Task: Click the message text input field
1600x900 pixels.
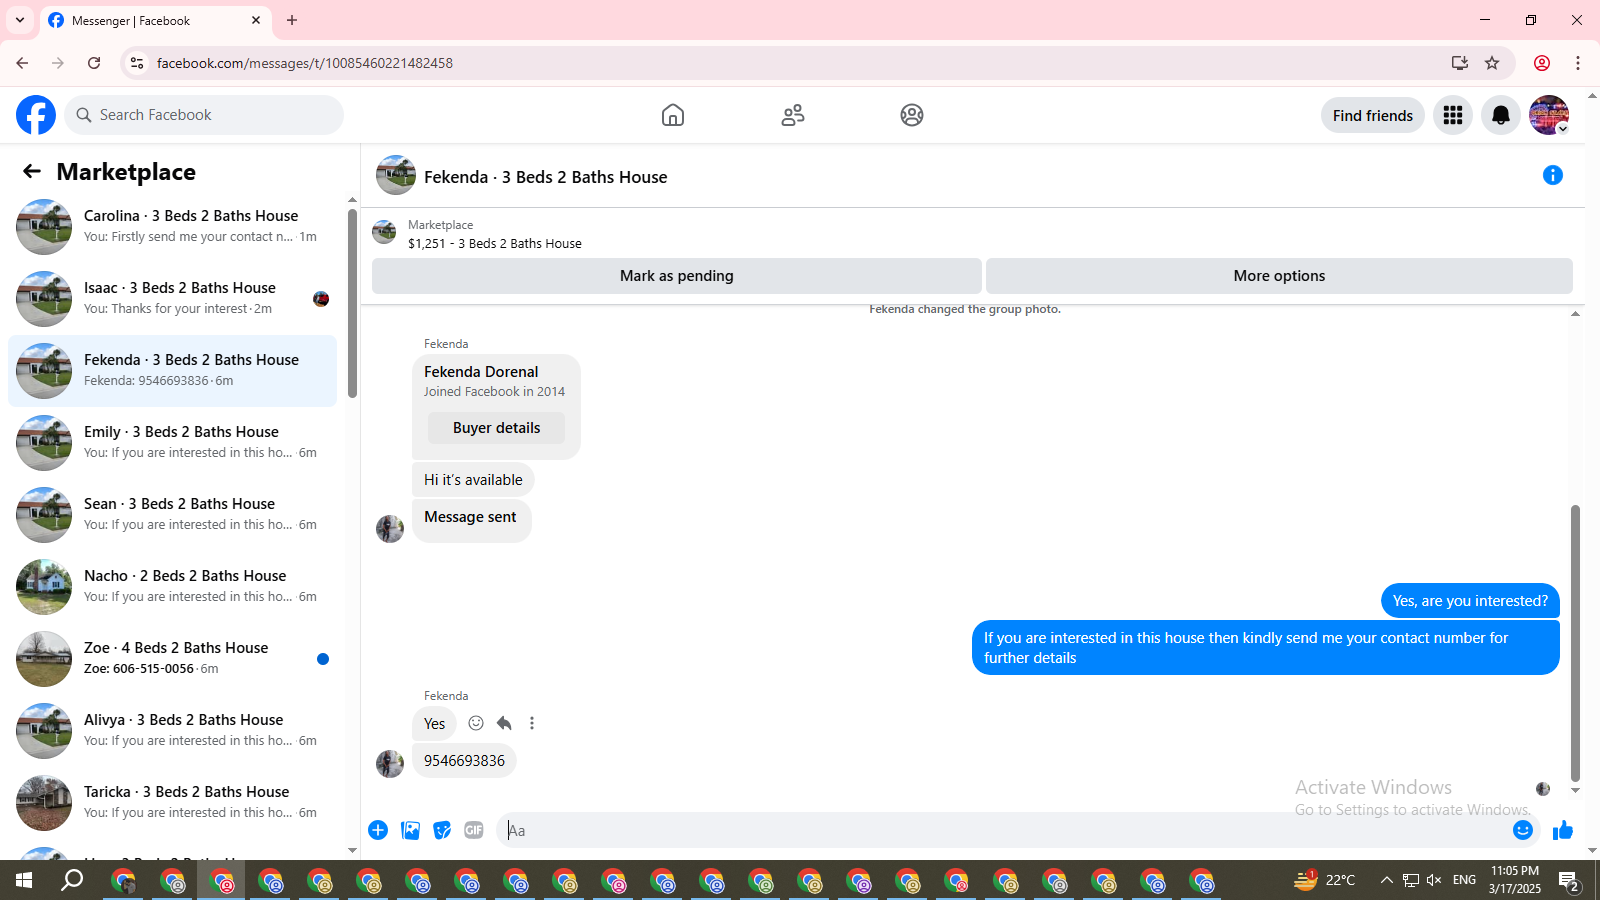Action: coord(1005,830)
